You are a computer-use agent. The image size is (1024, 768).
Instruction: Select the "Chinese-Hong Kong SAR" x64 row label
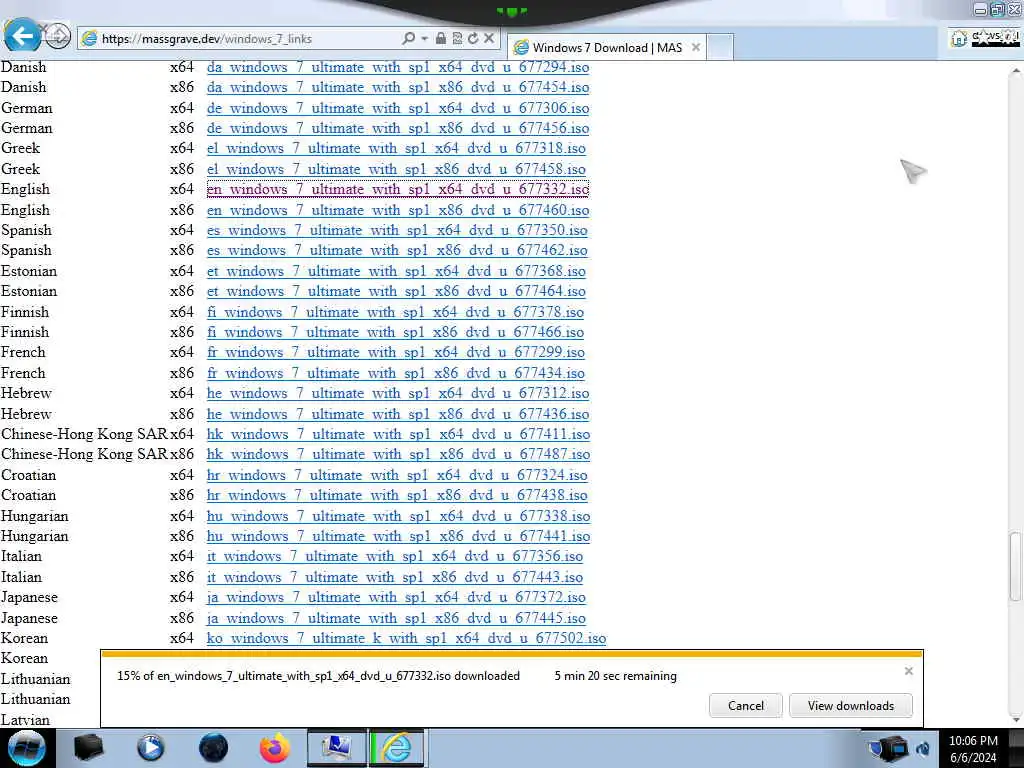pos(84,434)
